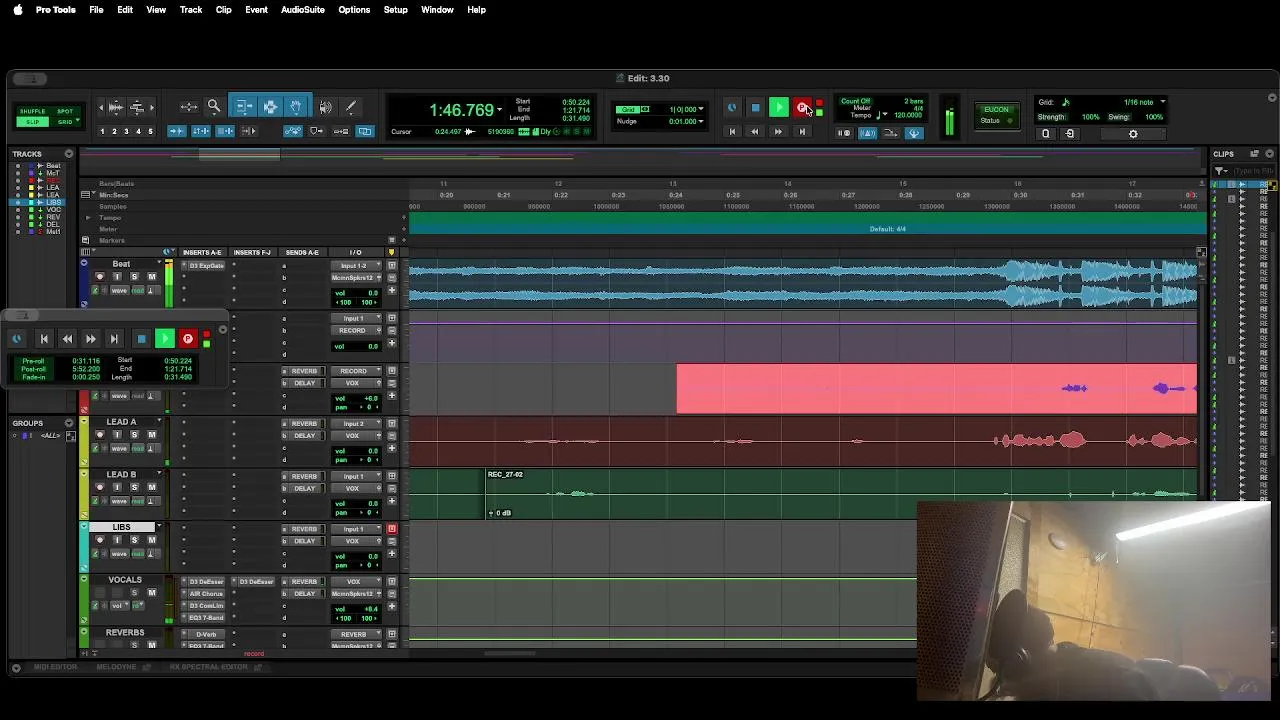The image size is (1280, 720).
Task: Select the Zoomer magnifier tool
Action: tap(213, 107)
